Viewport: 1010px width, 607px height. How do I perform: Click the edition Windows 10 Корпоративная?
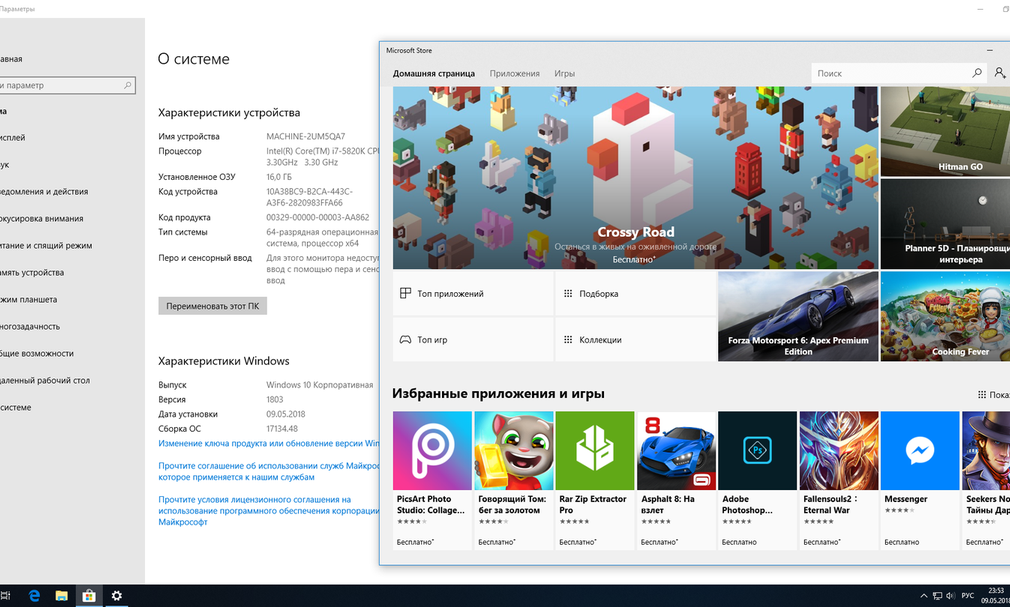(319, 385)
